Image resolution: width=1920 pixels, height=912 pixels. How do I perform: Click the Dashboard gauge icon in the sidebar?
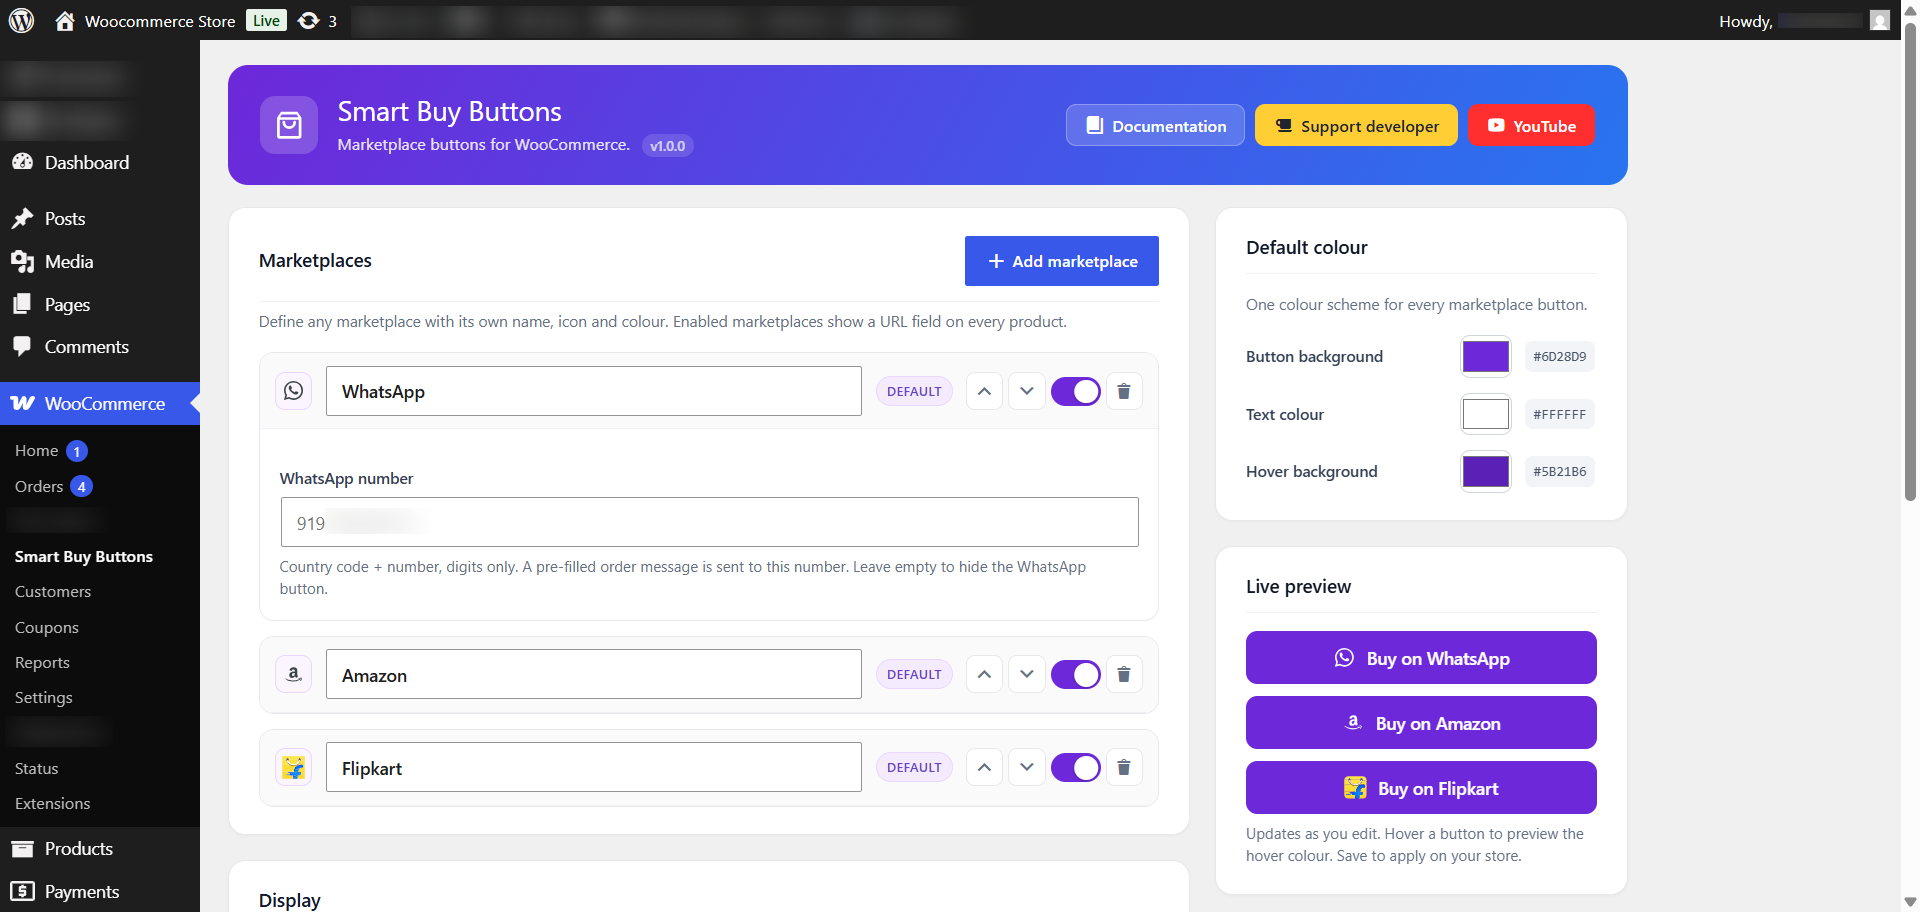tap(23, 162)
